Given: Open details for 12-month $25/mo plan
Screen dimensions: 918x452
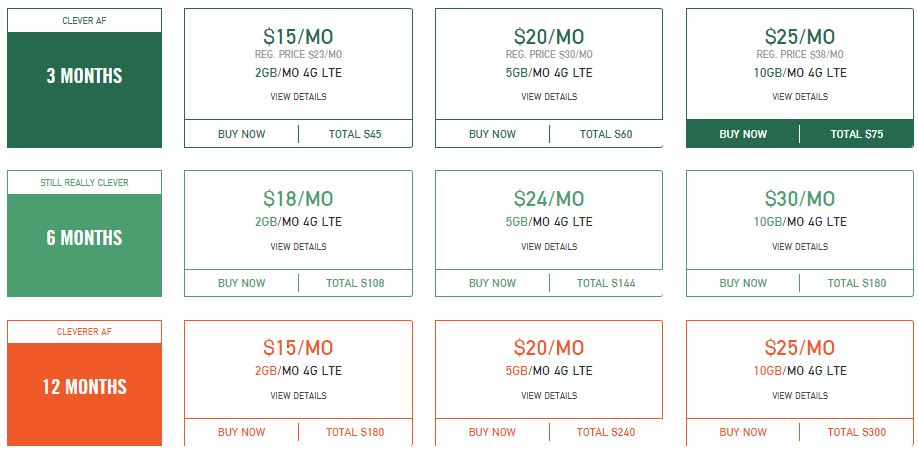Looking at the screenshot, I should coord(800,396).
